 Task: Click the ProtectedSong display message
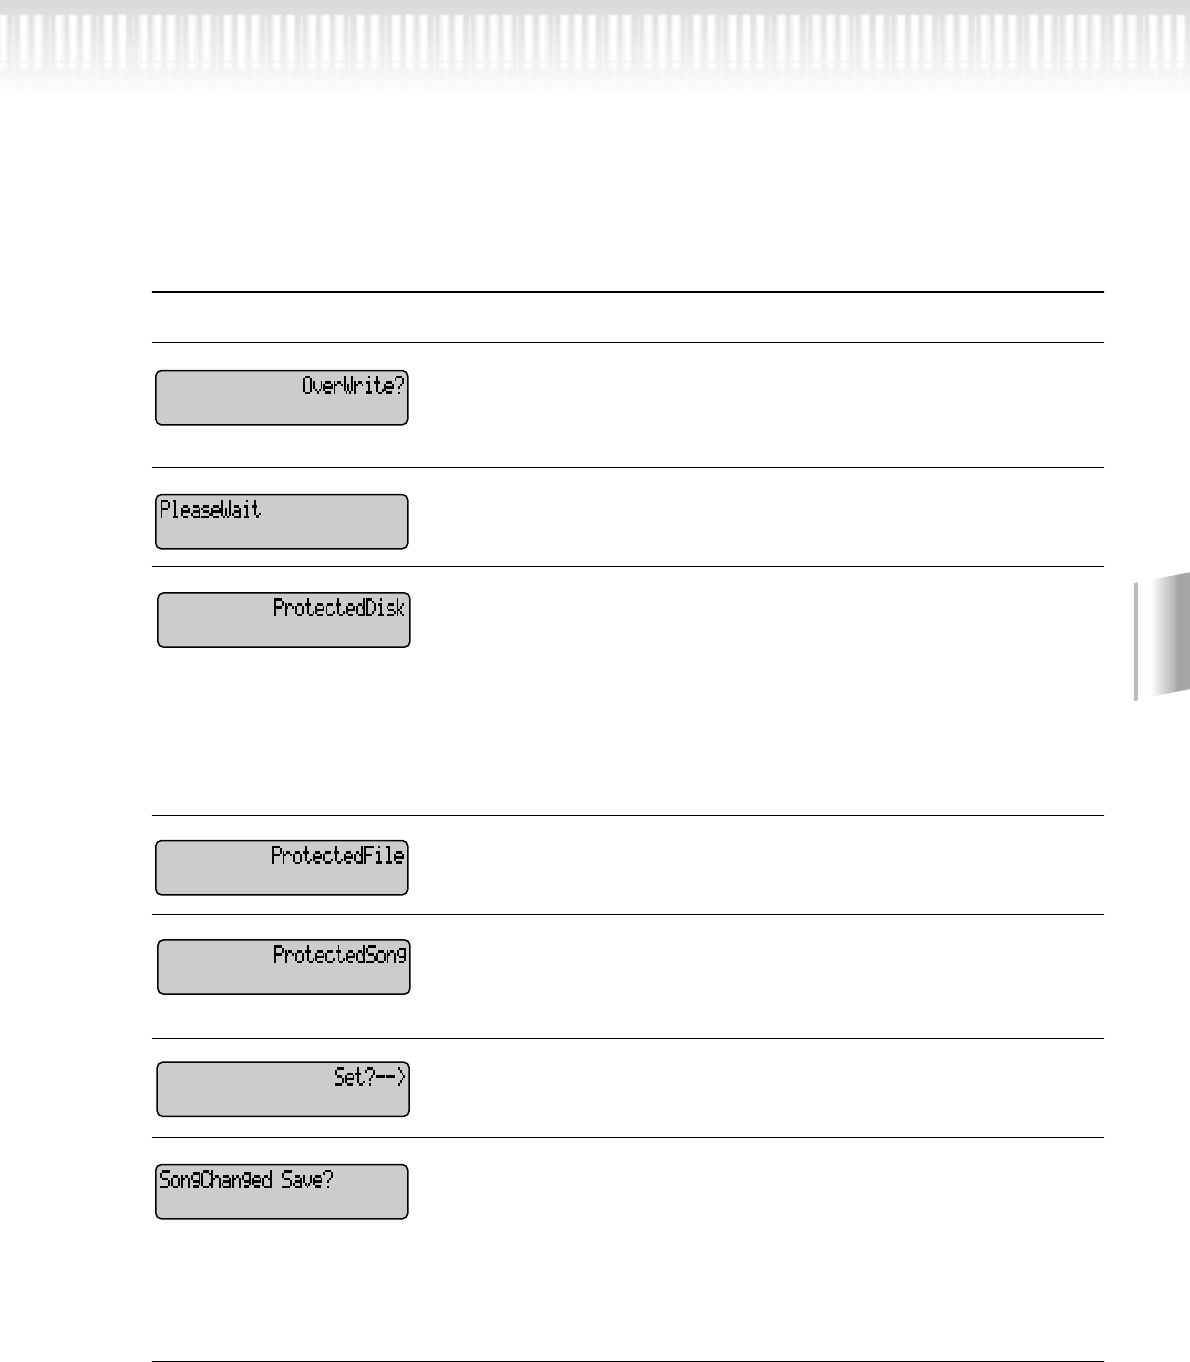pyautogui.click(x=284, y=966)
